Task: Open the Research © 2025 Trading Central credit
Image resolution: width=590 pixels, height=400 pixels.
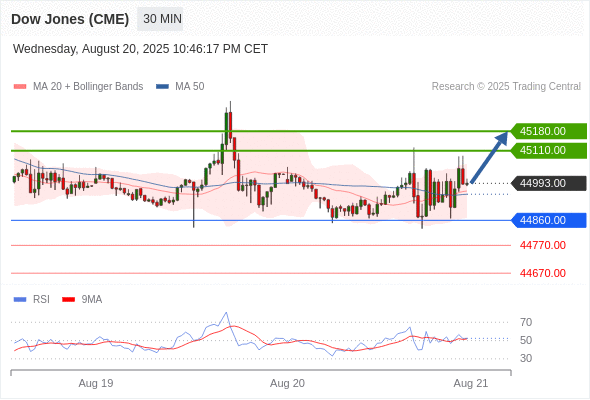Action: pos(506,87)
